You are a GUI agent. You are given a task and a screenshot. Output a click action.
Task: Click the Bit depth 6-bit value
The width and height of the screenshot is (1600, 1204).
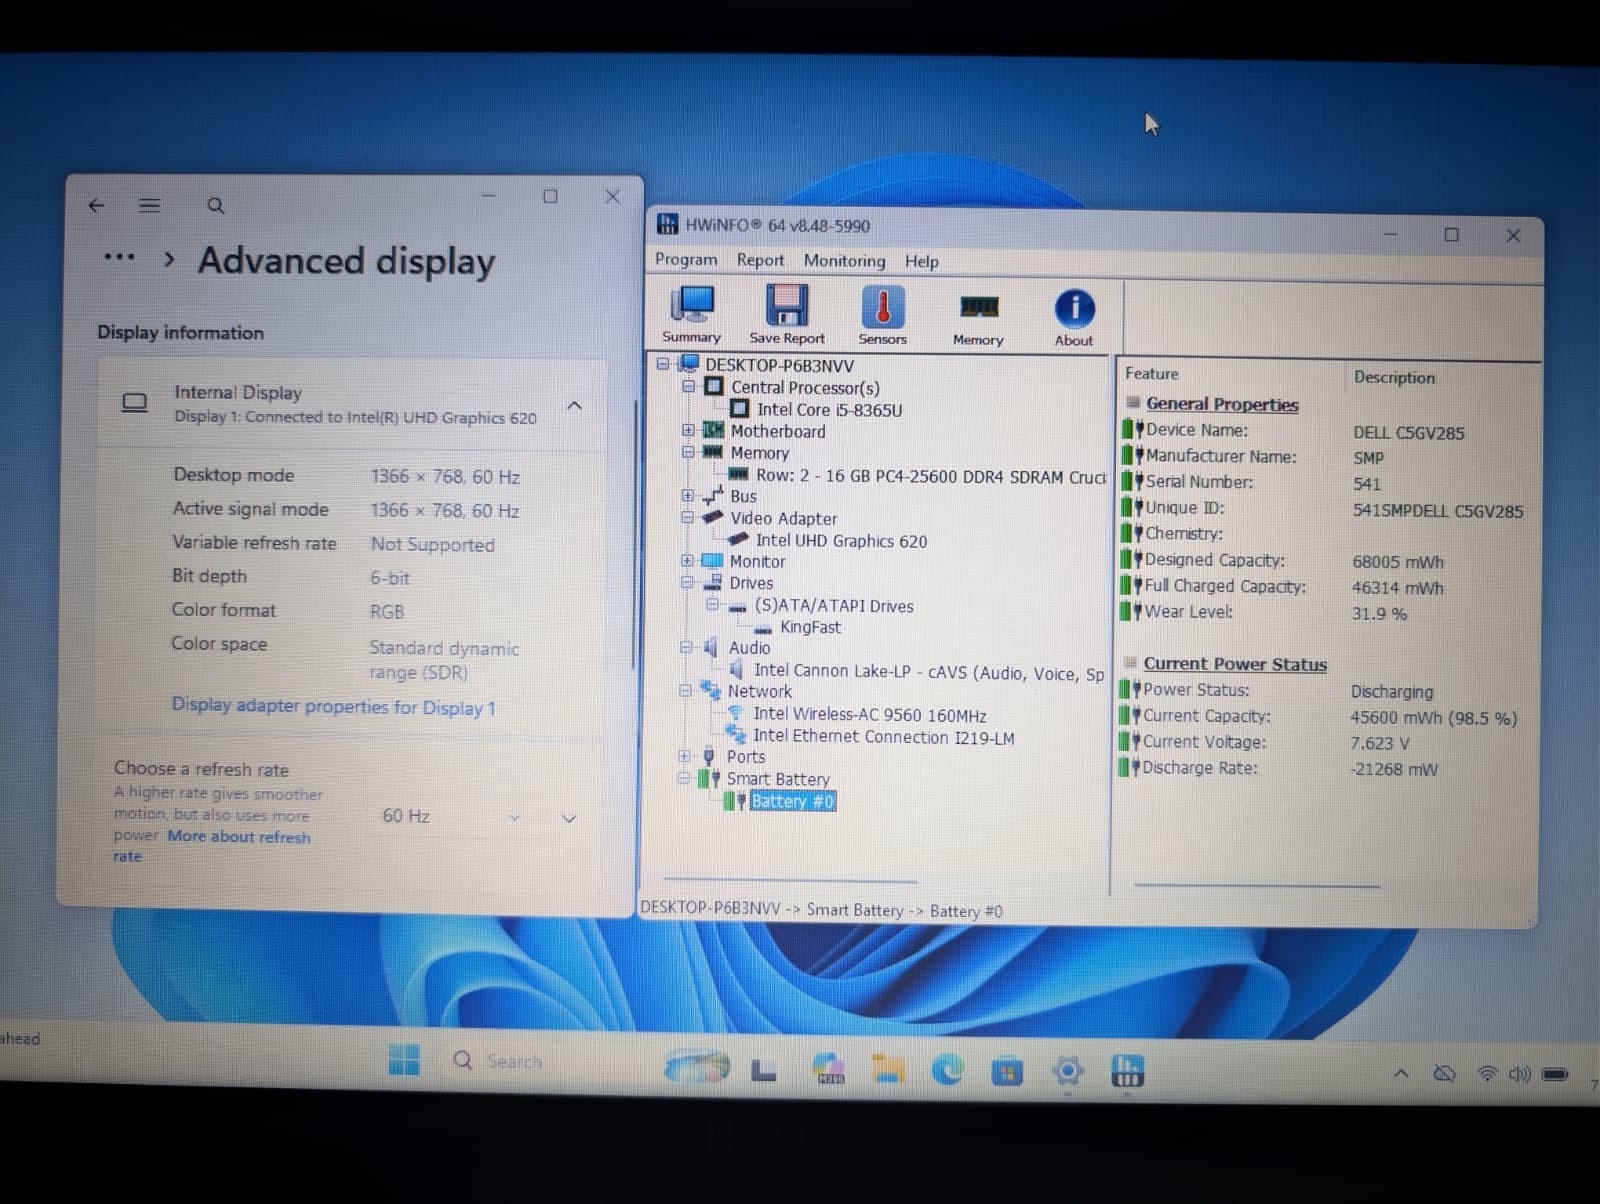click(x=389, y=578)
